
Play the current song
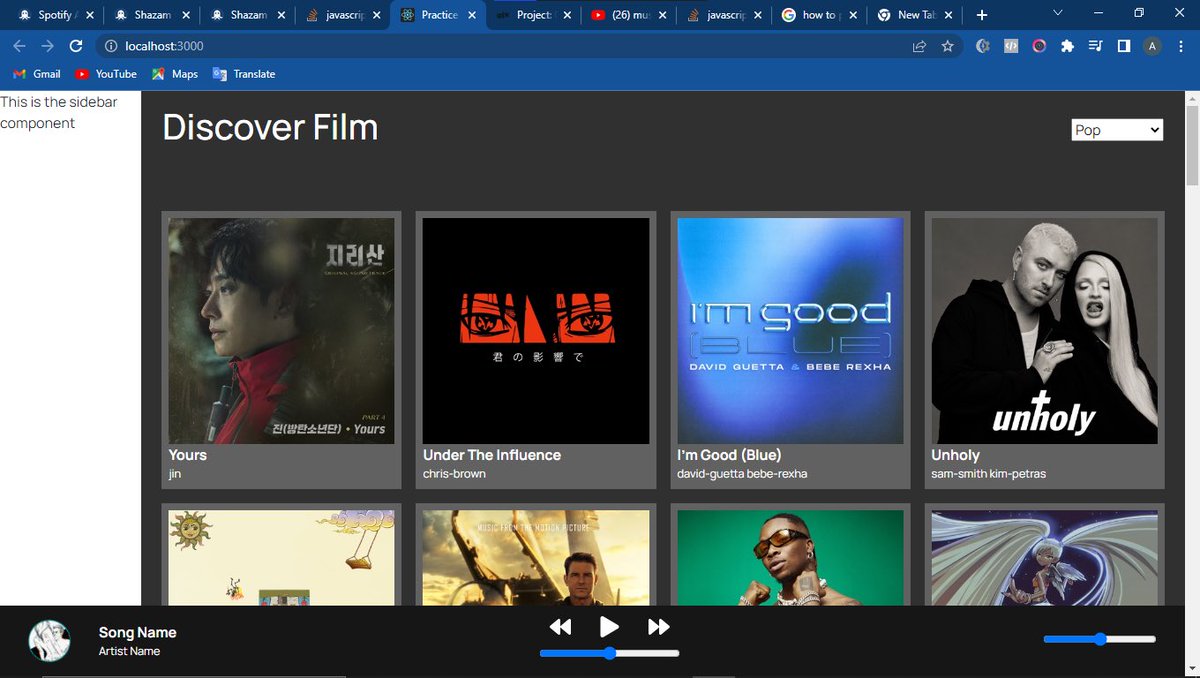[x=609, y=627]
